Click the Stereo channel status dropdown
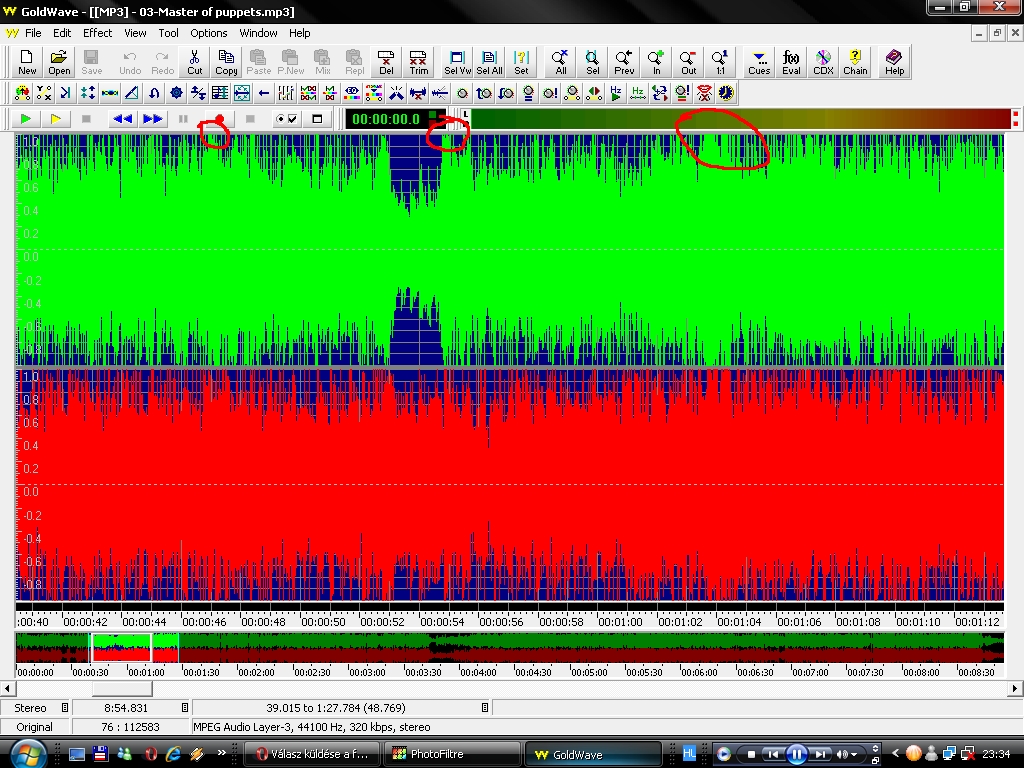1024x768 pixels. click(65, 708)
